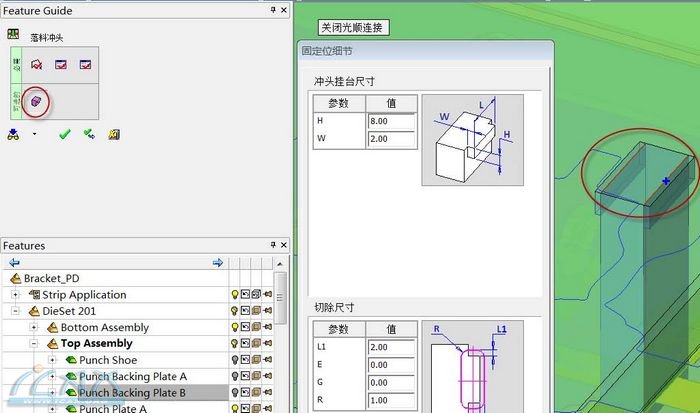Toggle light bulb visibility for Bottom Assembly
This screenshot has height=413, width=700.
coord(235,327)
